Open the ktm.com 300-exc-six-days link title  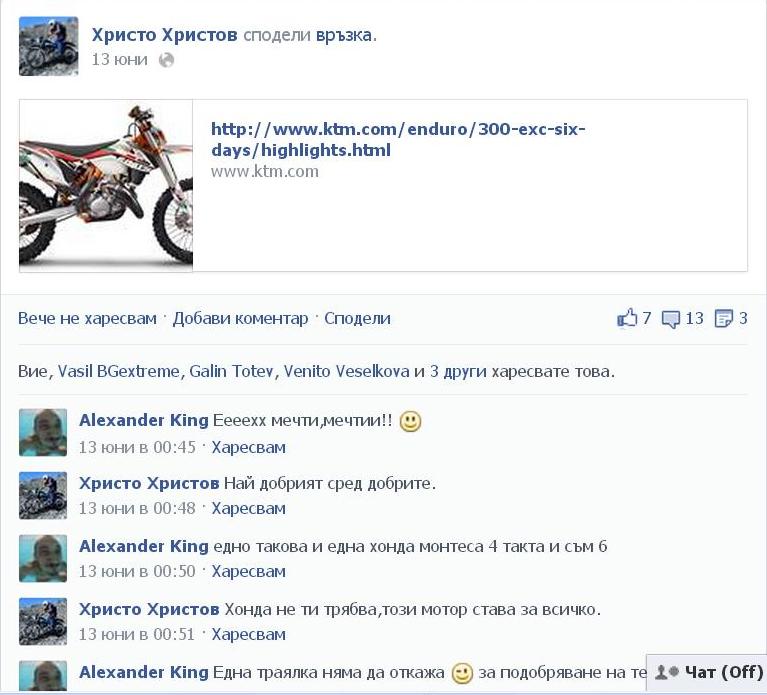398,139
